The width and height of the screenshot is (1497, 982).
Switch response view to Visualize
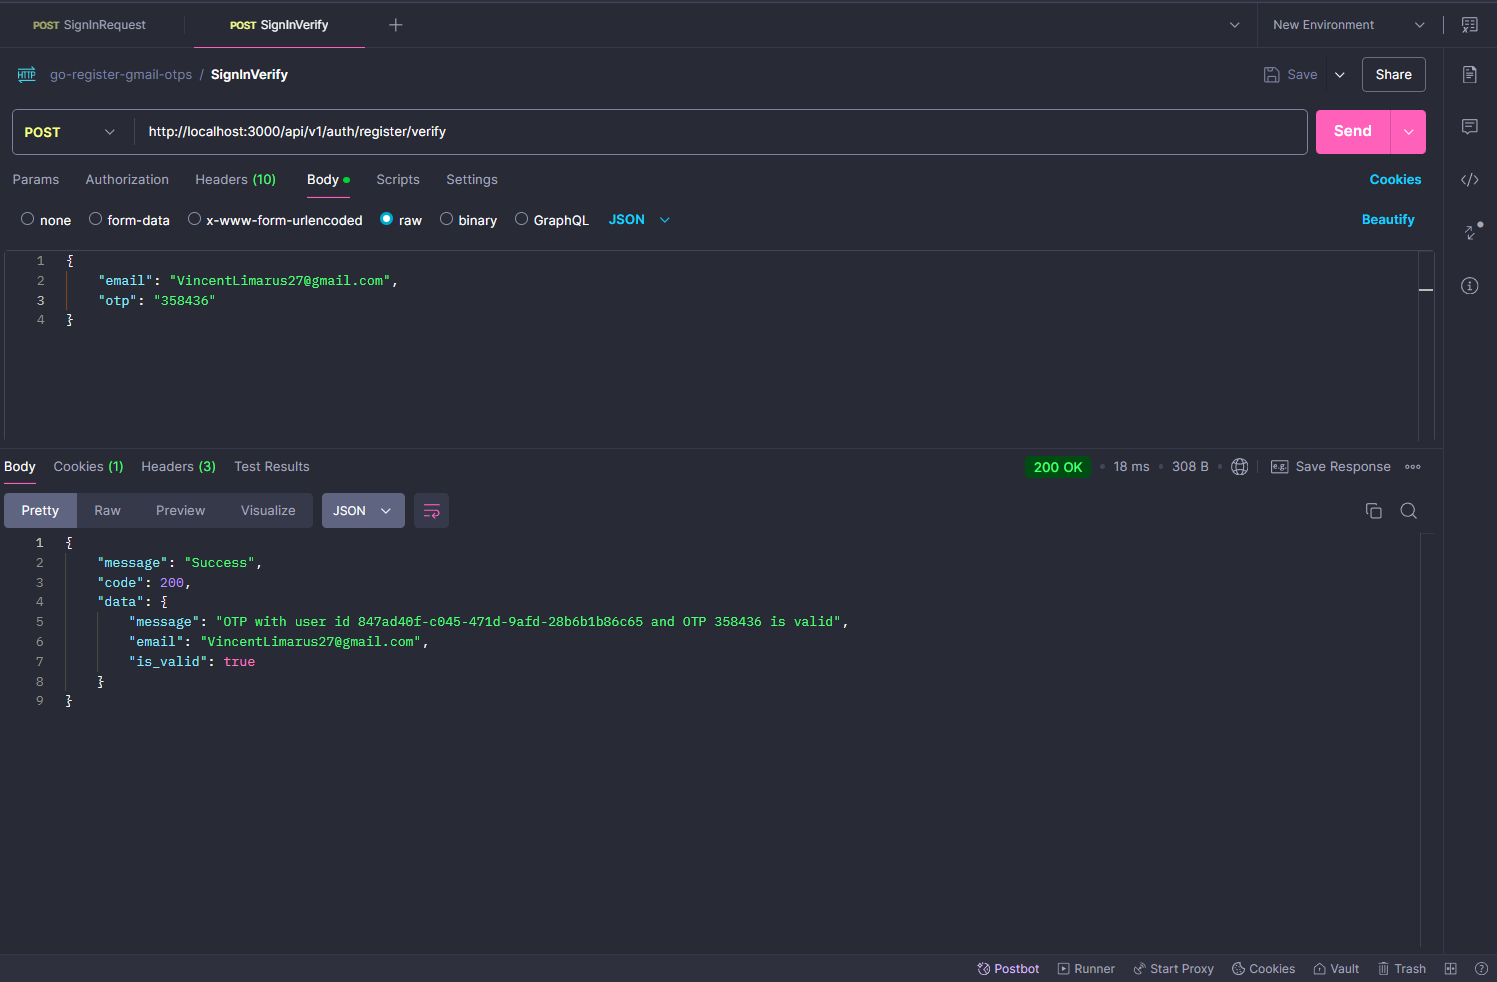(268, 511)
